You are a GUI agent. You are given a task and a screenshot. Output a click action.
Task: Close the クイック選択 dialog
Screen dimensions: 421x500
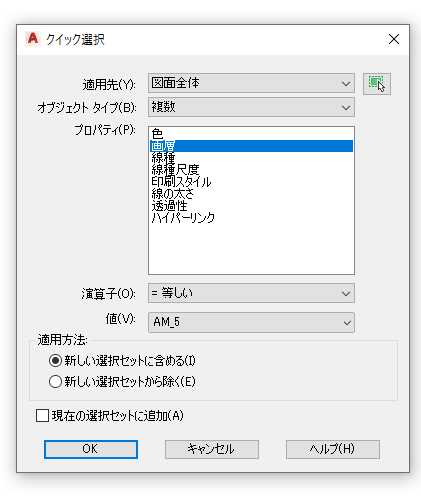[x=394, y=39]
